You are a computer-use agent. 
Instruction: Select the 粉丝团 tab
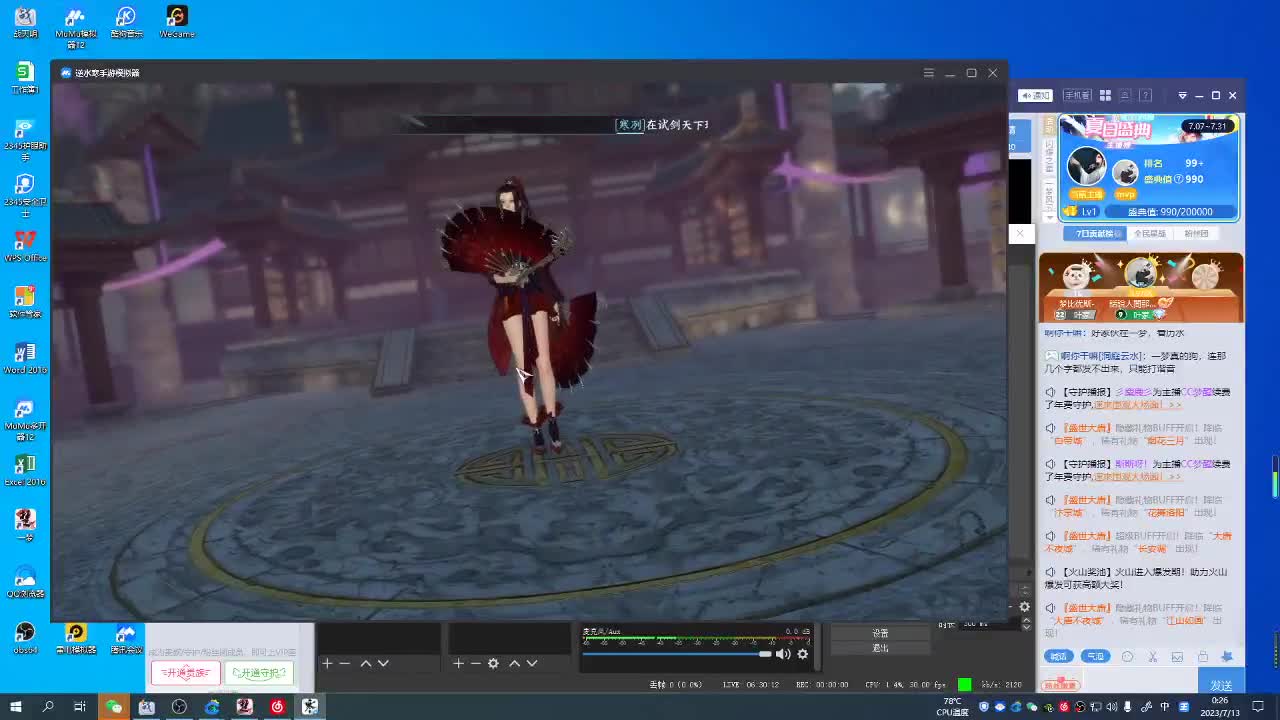tap(1196, 233)
